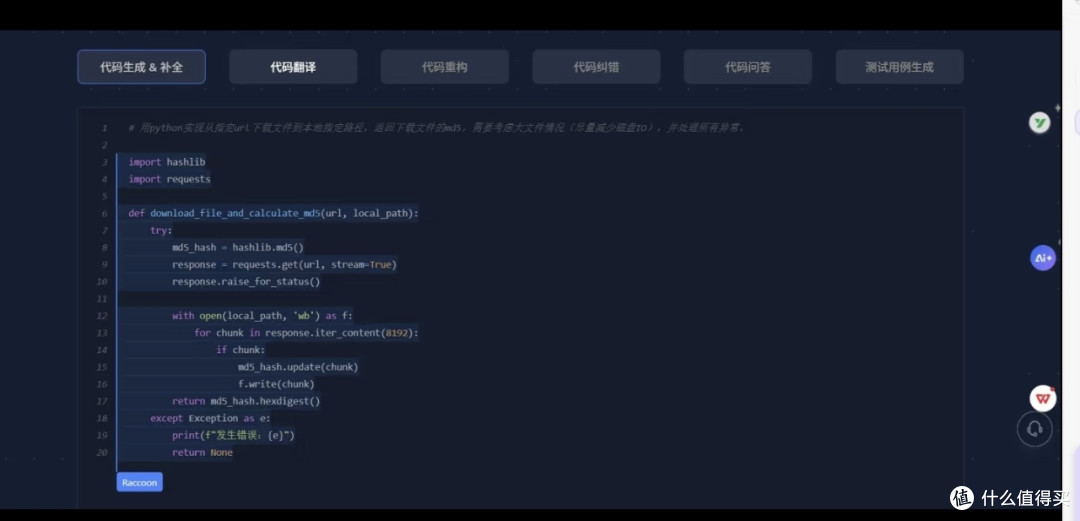Viewport: 1080px width, 521px height.
Task: Click the response.raise_for_status() line
Action: pos(246,281)
